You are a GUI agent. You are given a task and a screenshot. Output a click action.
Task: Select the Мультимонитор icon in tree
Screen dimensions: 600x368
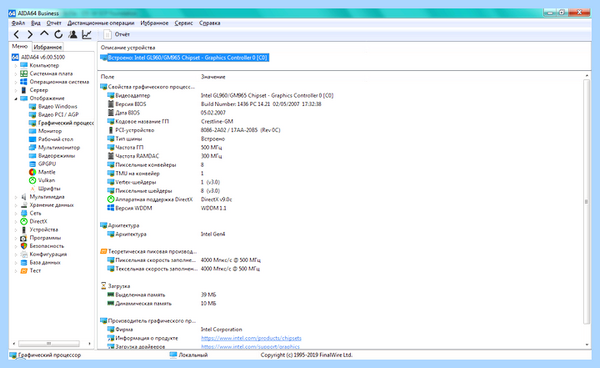pos(33,147)
